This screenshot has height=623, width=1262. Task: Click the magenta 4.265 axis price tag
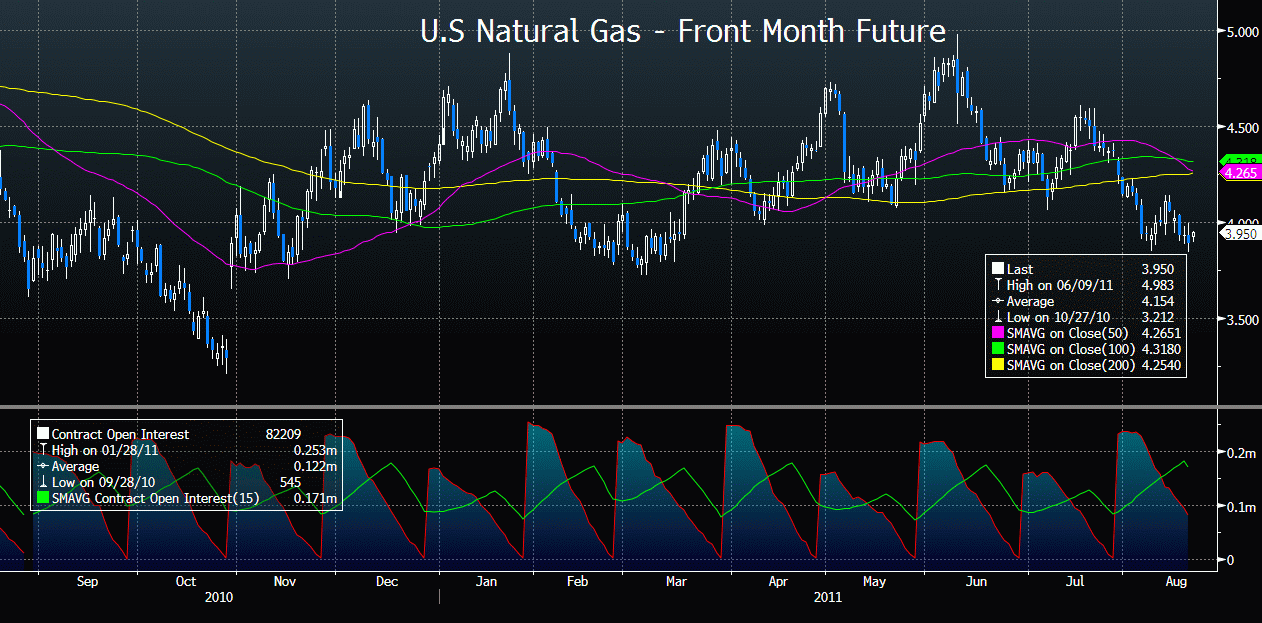coord(1240,173)
